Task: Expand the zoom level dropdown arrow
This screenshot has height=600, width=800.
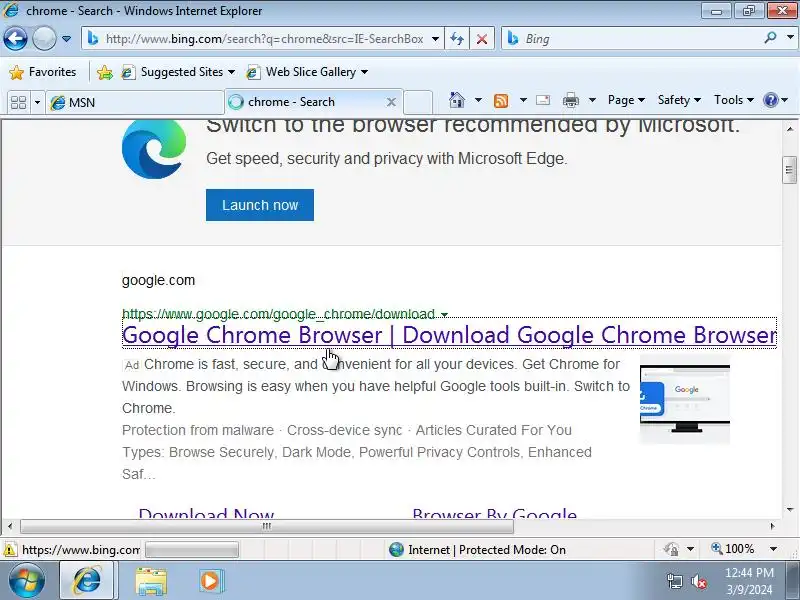Action: (x=773, y=549)
